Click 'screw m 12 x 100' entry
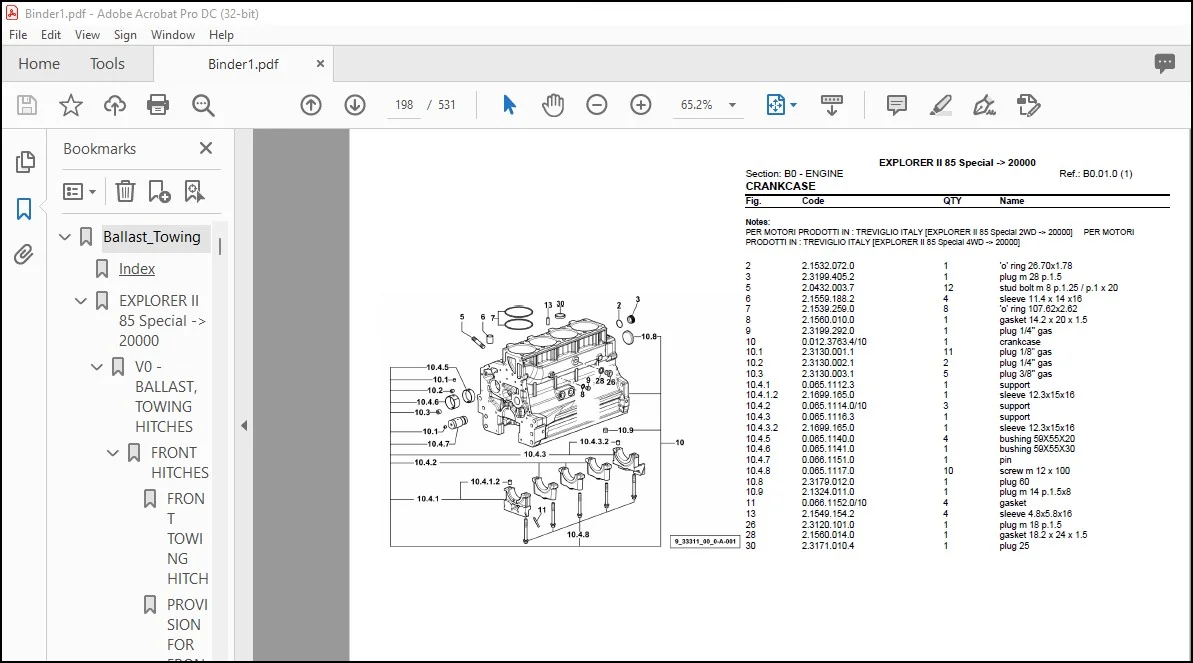1193x663 pixels. [x=1035, y=471]
